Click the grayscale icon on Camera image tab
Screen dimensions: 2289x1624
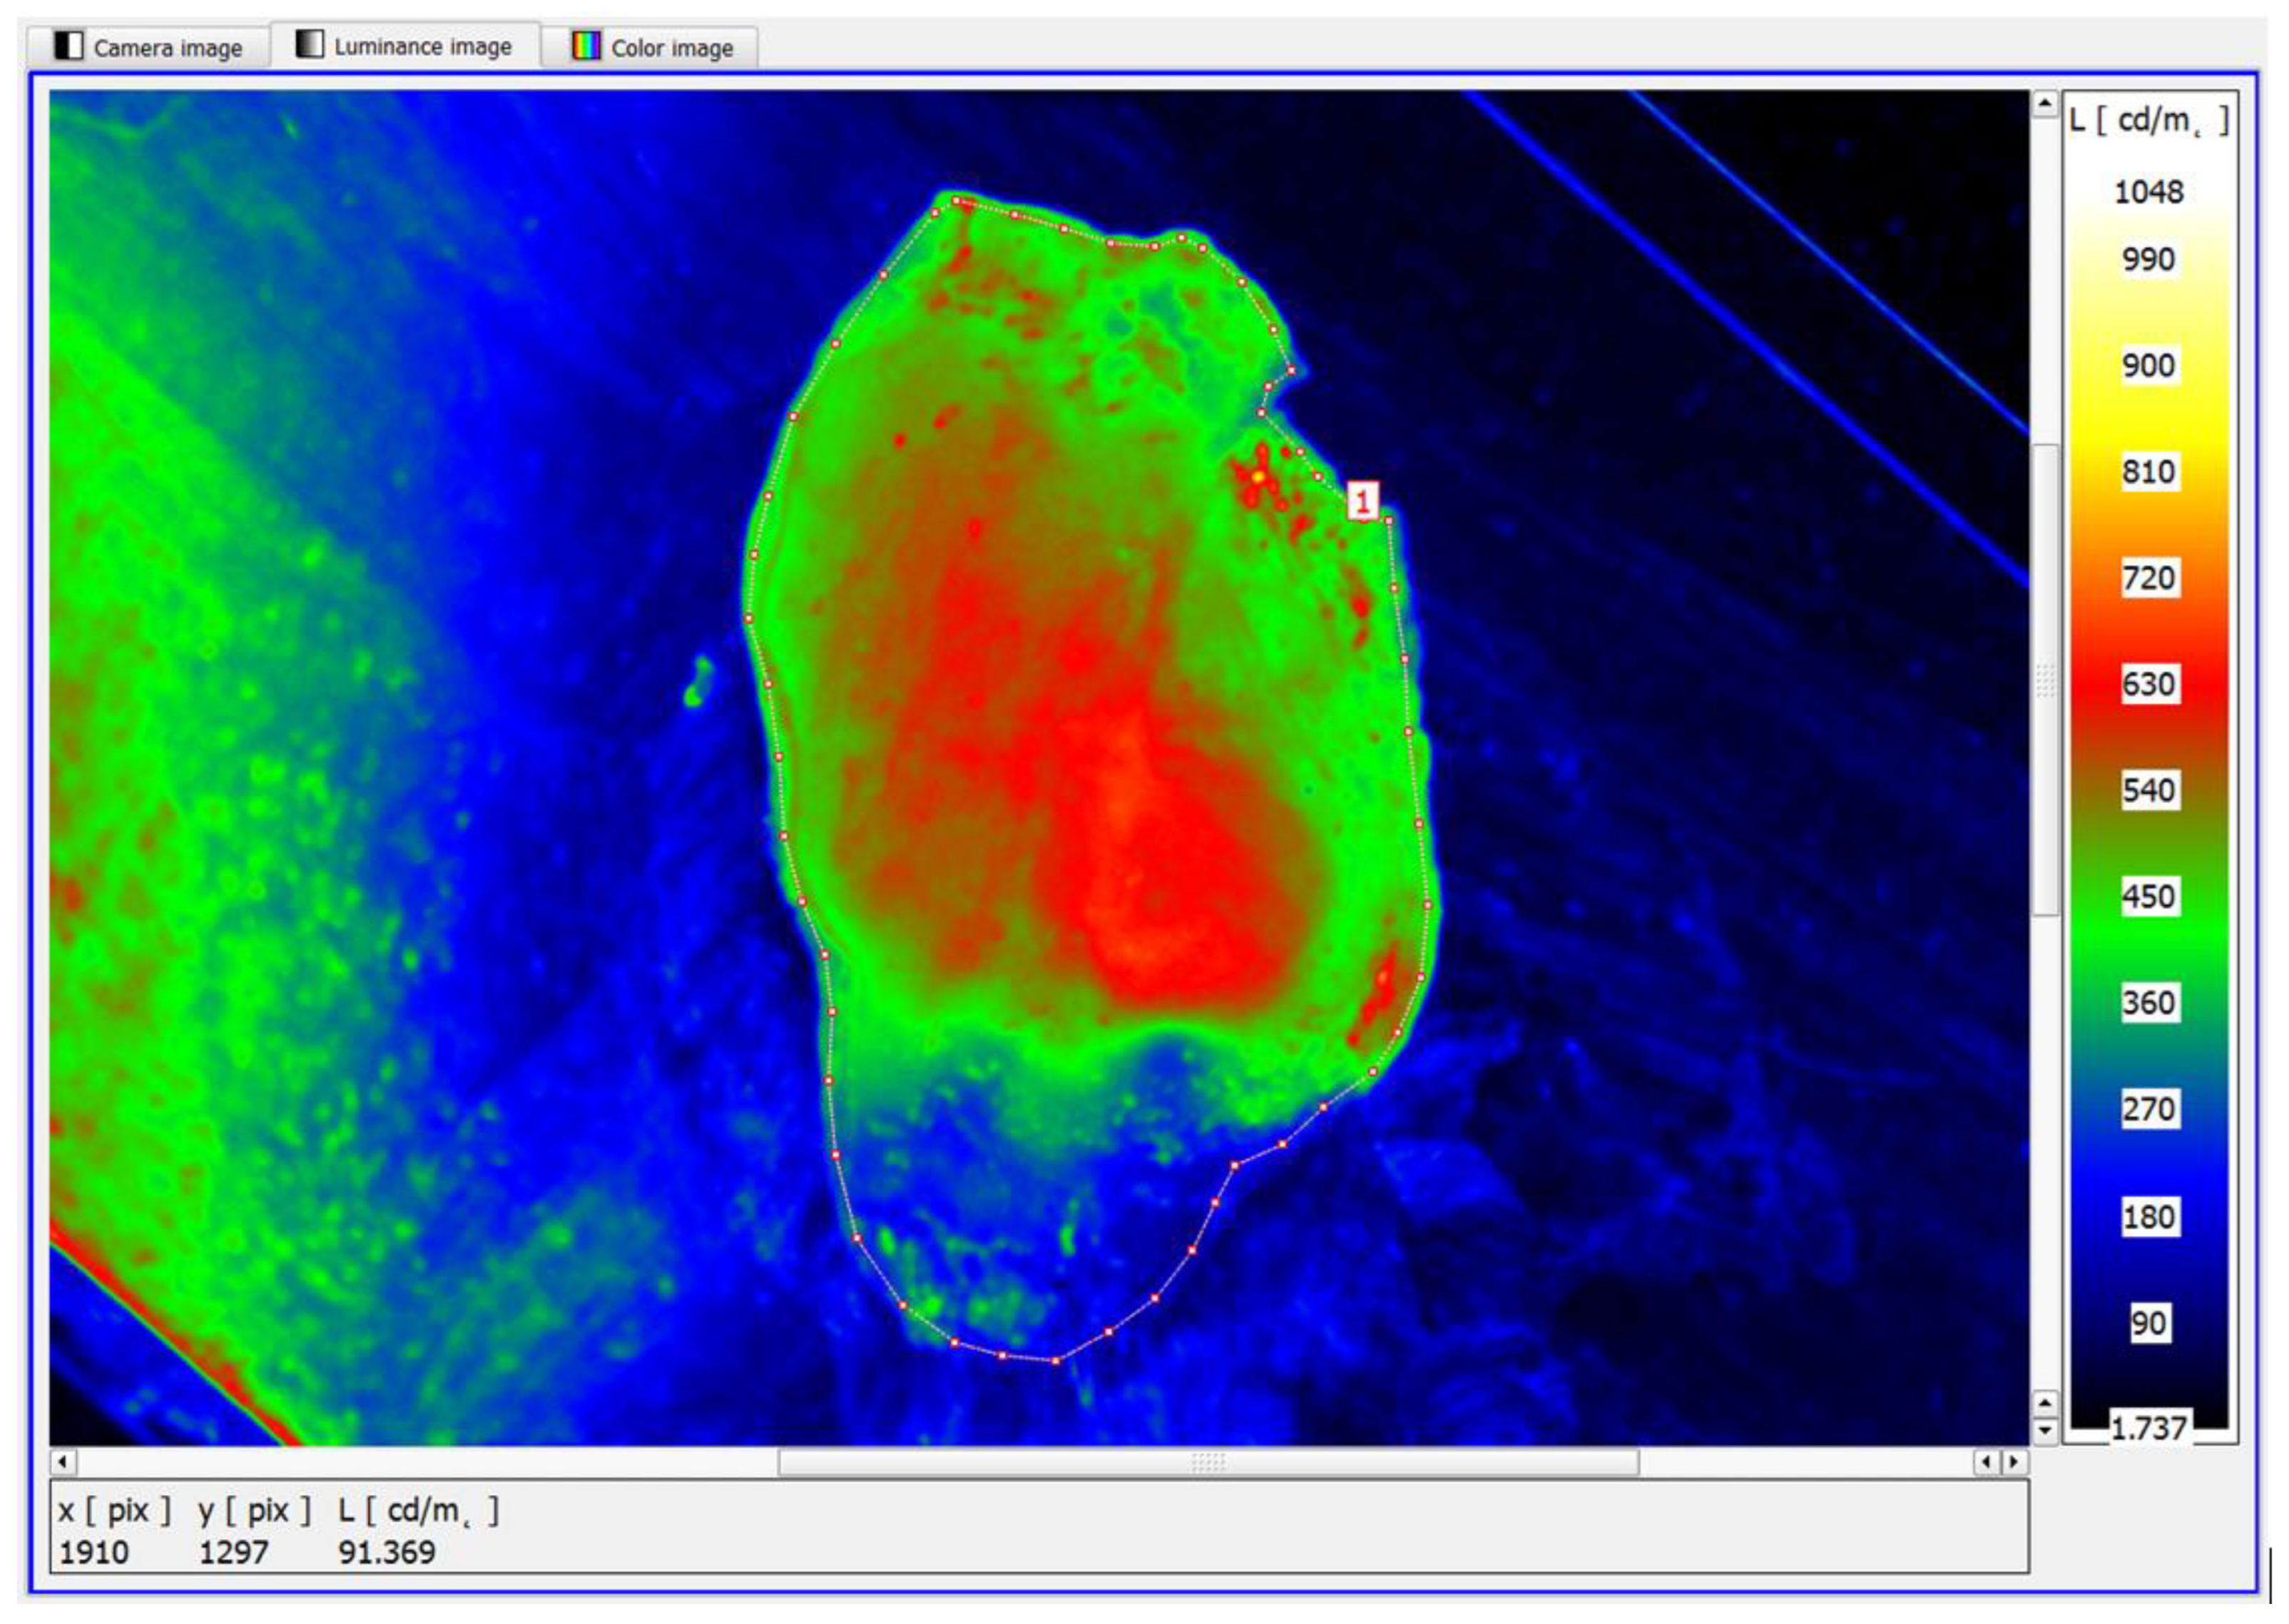[x=68, y=45]
